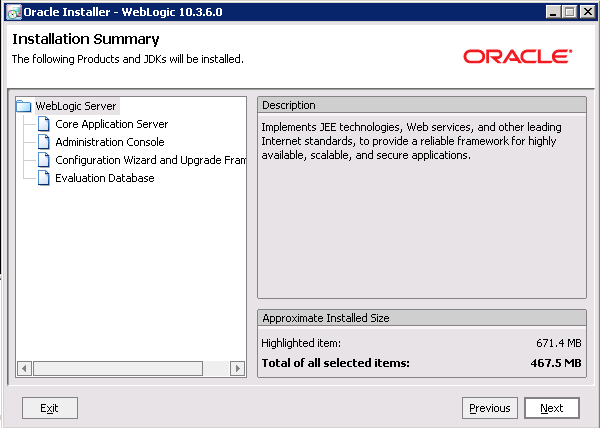
Task: Click 'Total of all selected items:' label
Action: point(335,363)
